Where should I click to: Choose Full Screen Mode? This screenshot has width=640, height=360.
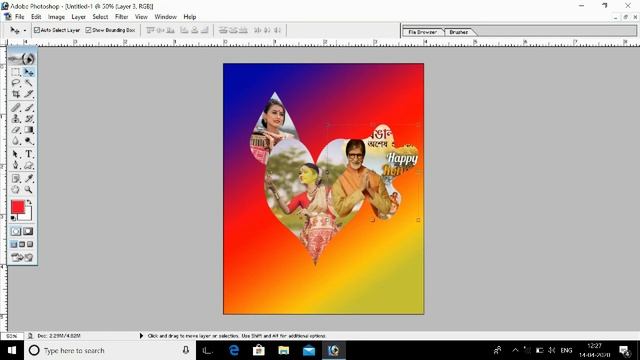30,244
